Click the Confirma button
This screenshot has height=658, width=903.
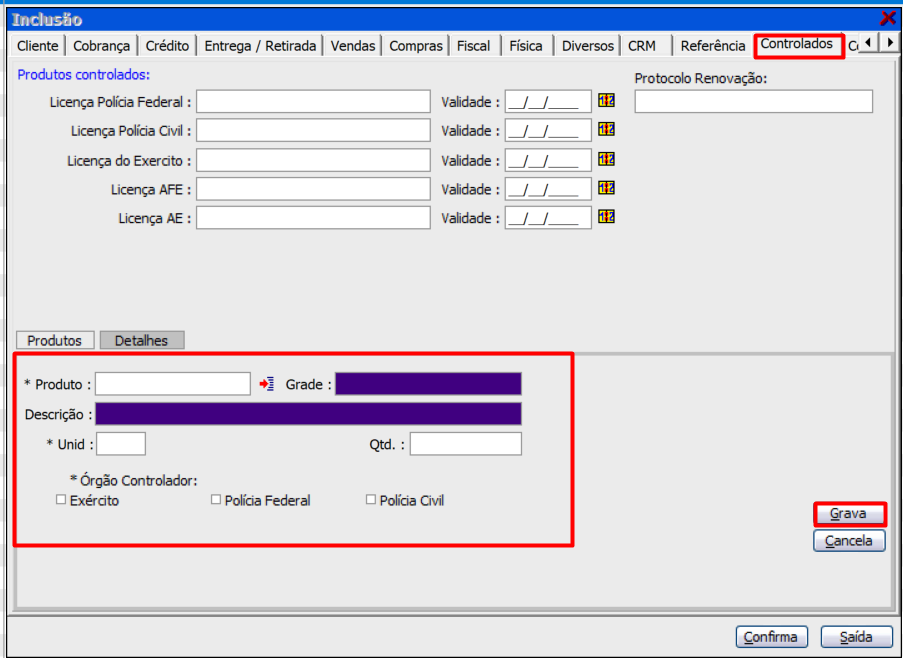click(771, 637)
